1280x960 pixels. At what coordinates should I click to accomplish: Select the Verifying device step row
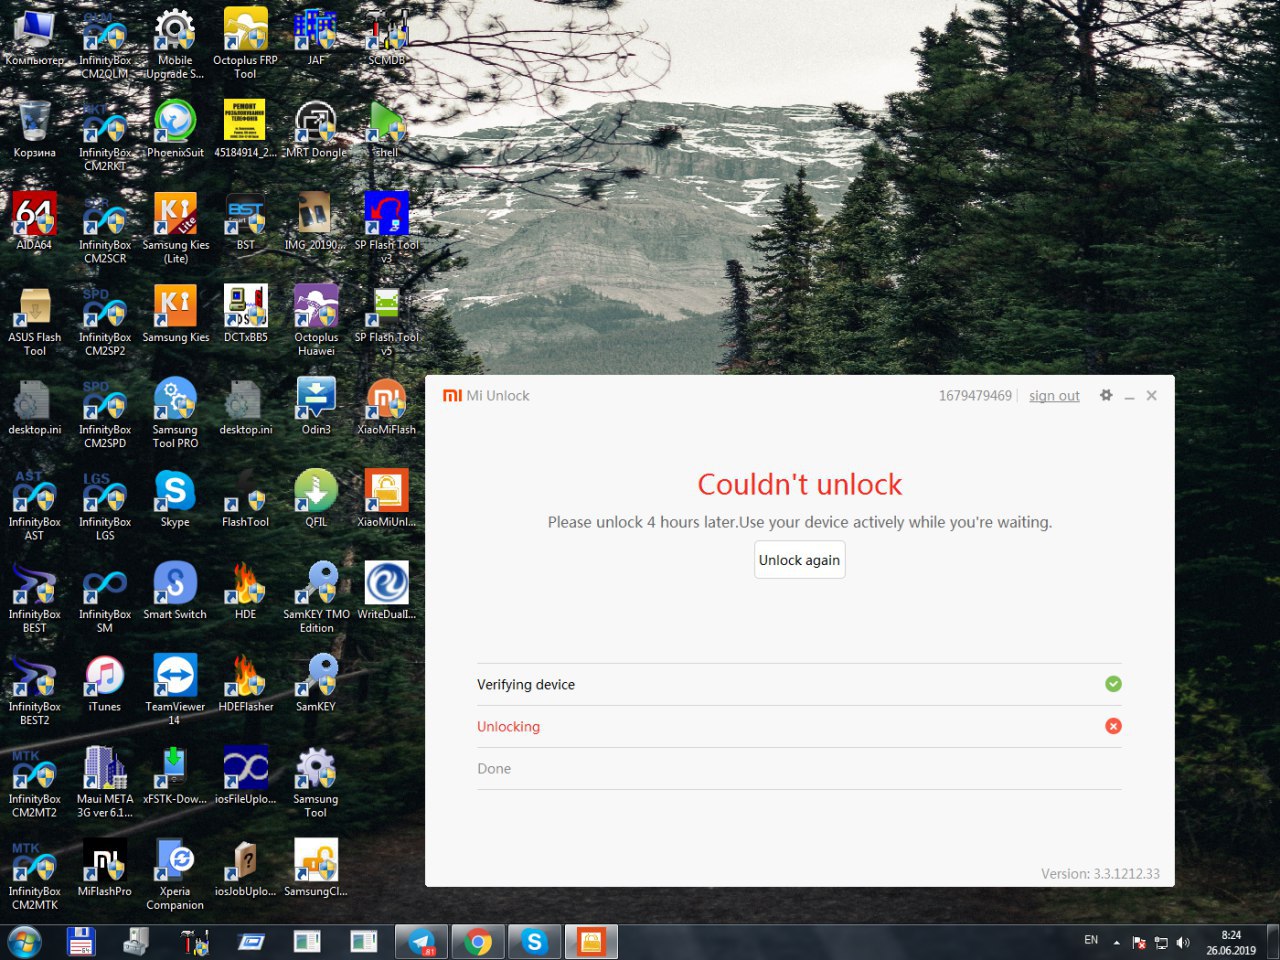[x=799, y=684]
